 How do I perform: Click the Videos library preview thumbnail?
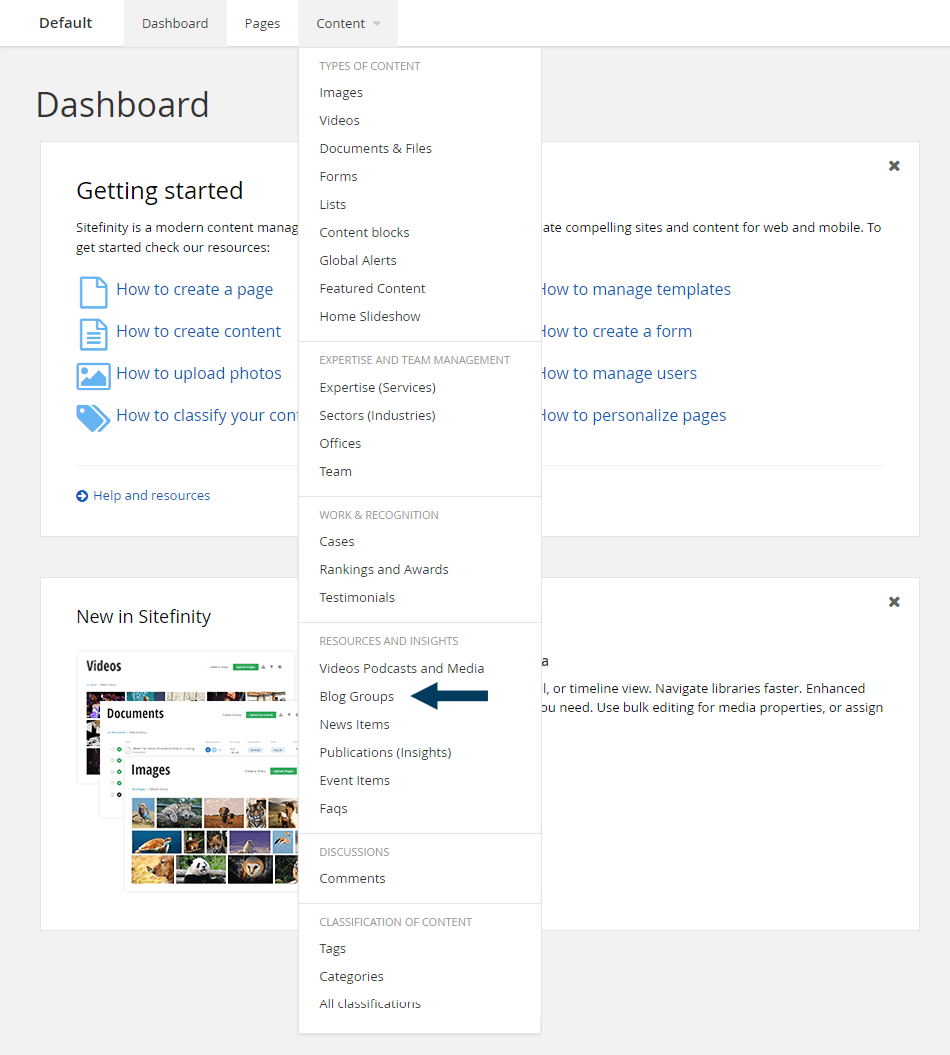(186, 676)
